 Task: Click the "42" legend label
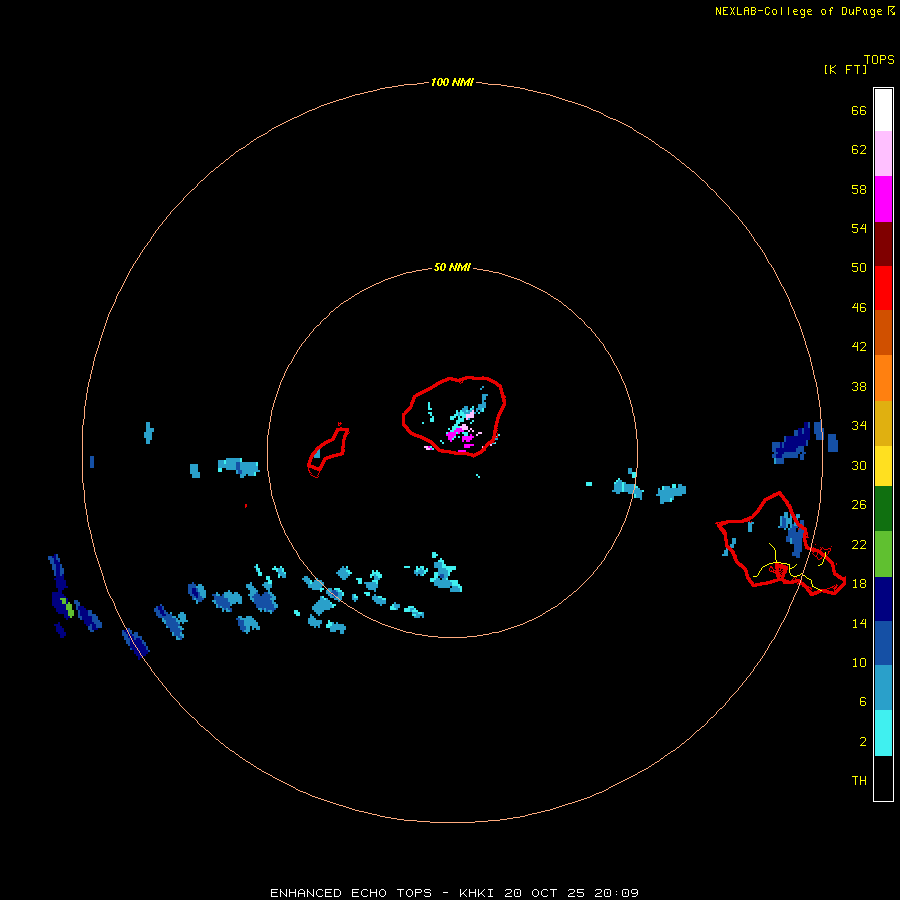click(859, 347)
